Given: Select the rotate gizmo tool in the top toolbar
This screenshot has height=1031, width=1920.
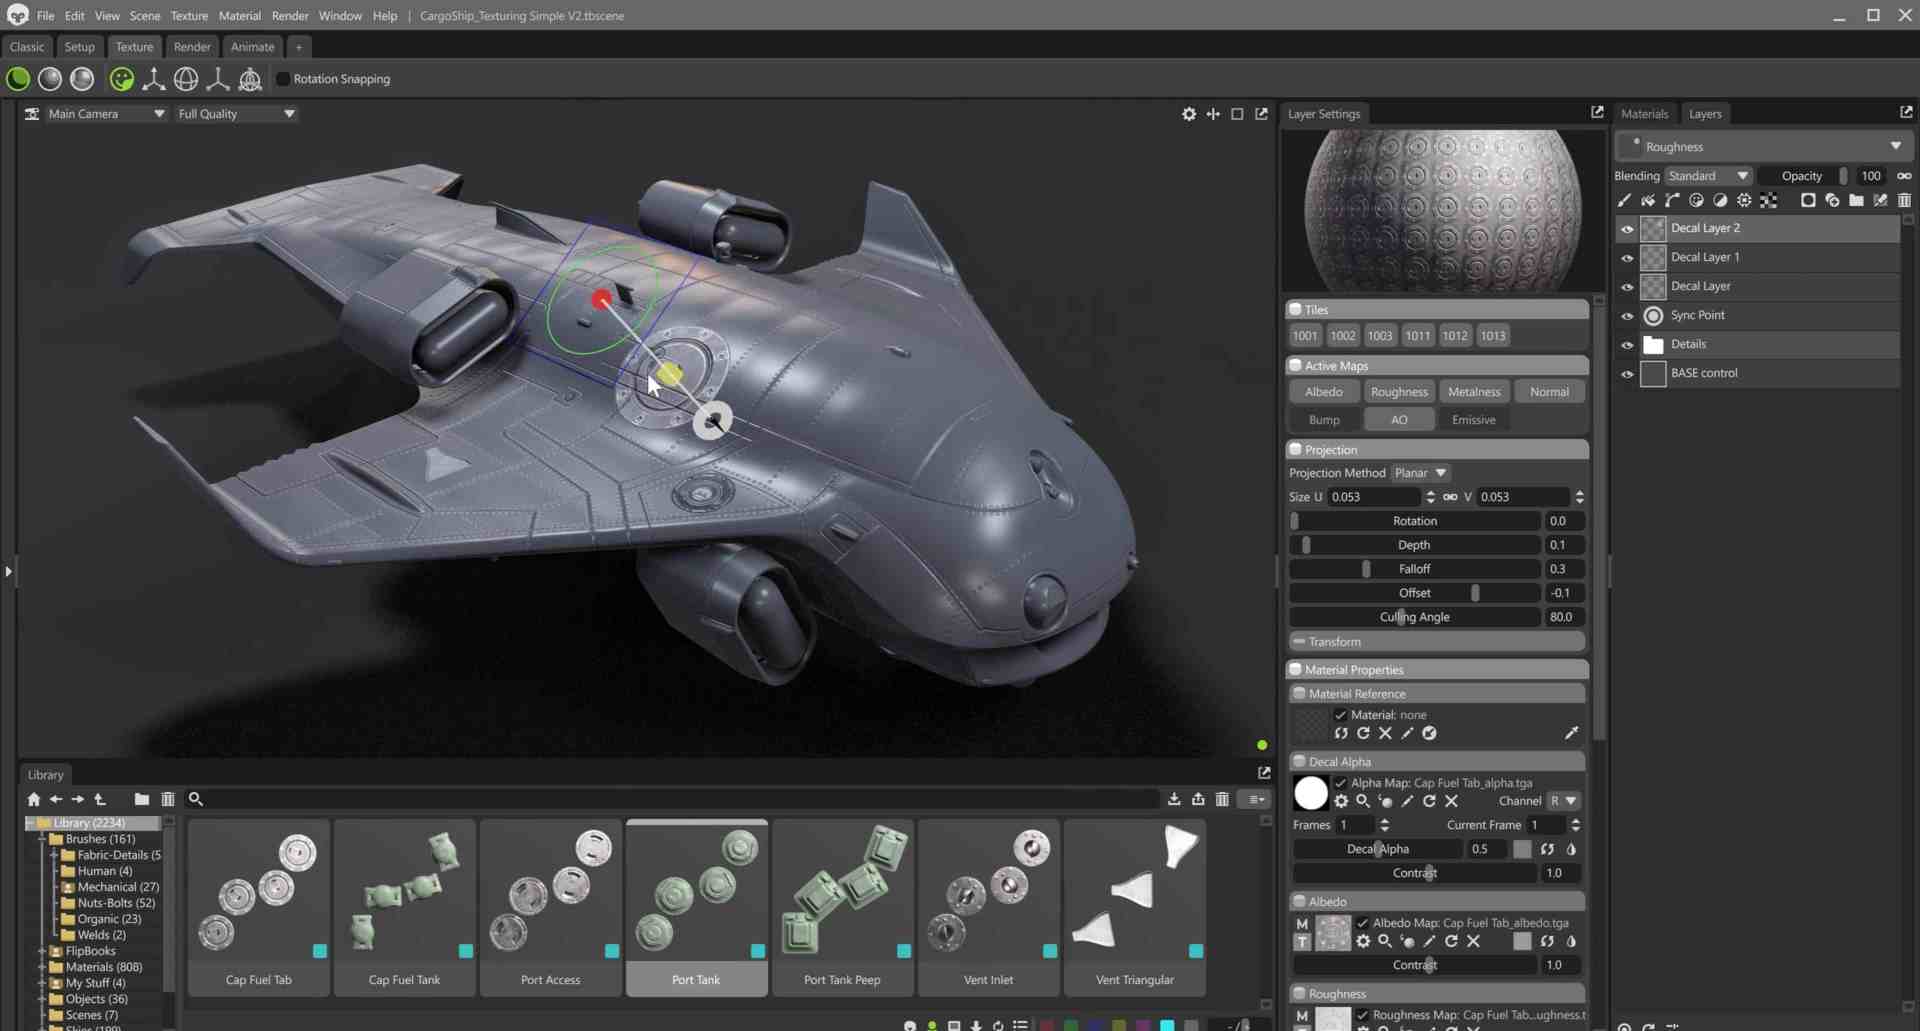Looking at the screenshot, I should [x=186, y=79].
